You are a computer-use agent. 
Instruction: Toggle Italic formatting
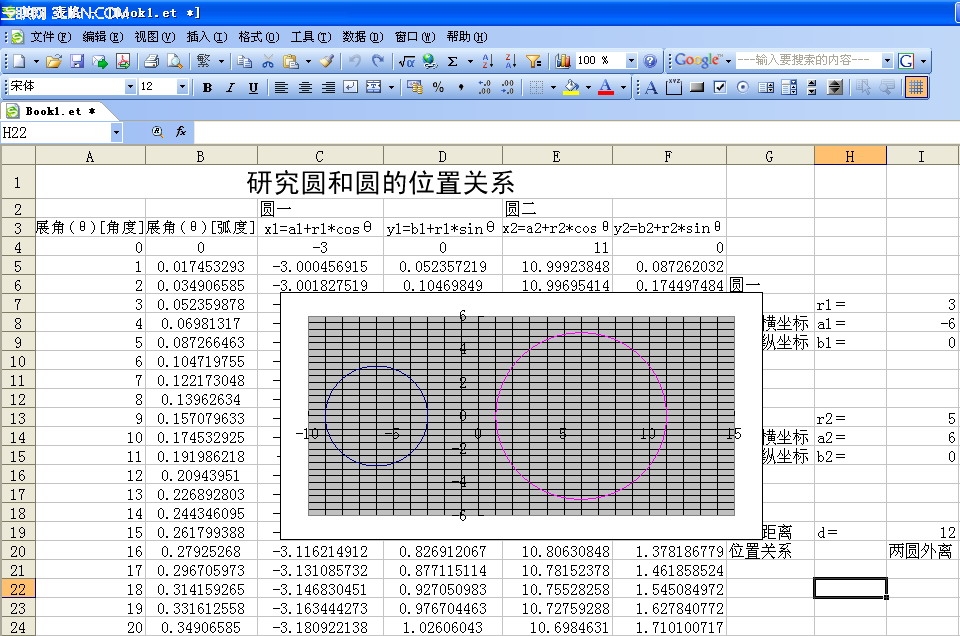point(230,87)
